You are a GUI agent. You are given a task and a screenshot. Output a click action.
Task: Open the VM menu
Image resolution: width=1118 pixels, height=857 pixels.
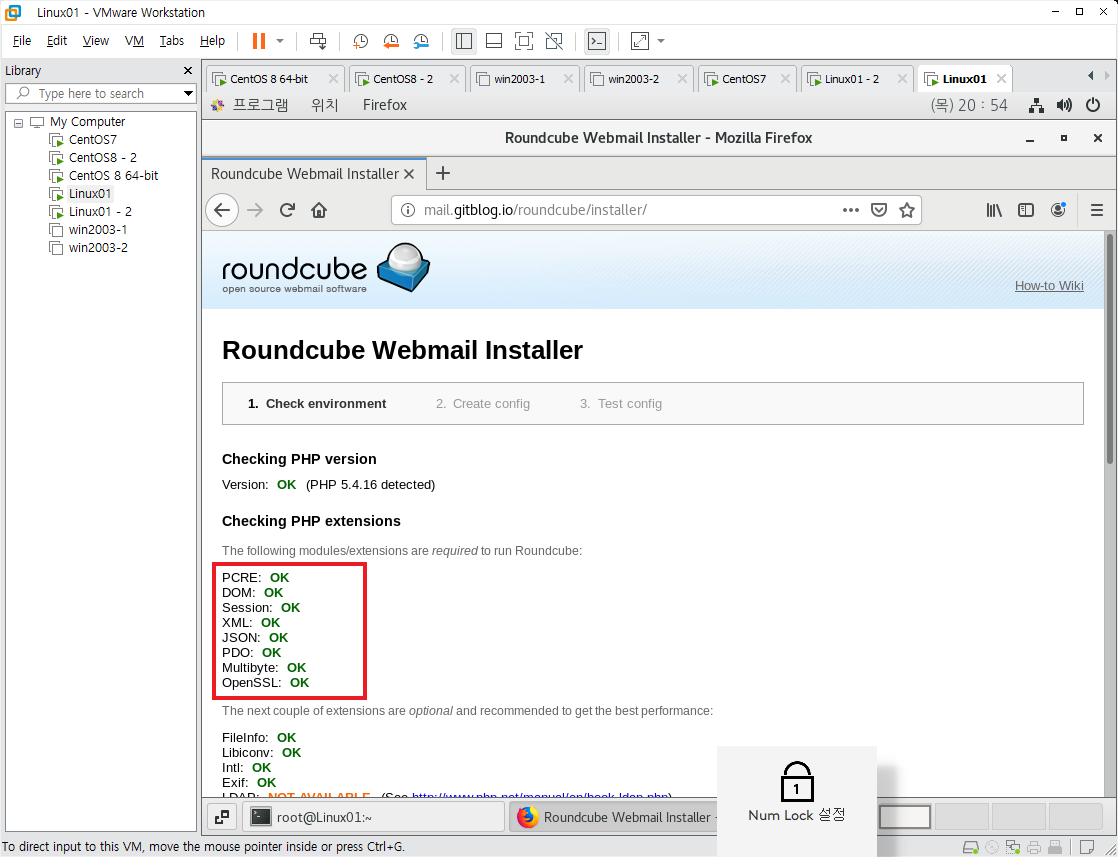(x=134, y=41)
